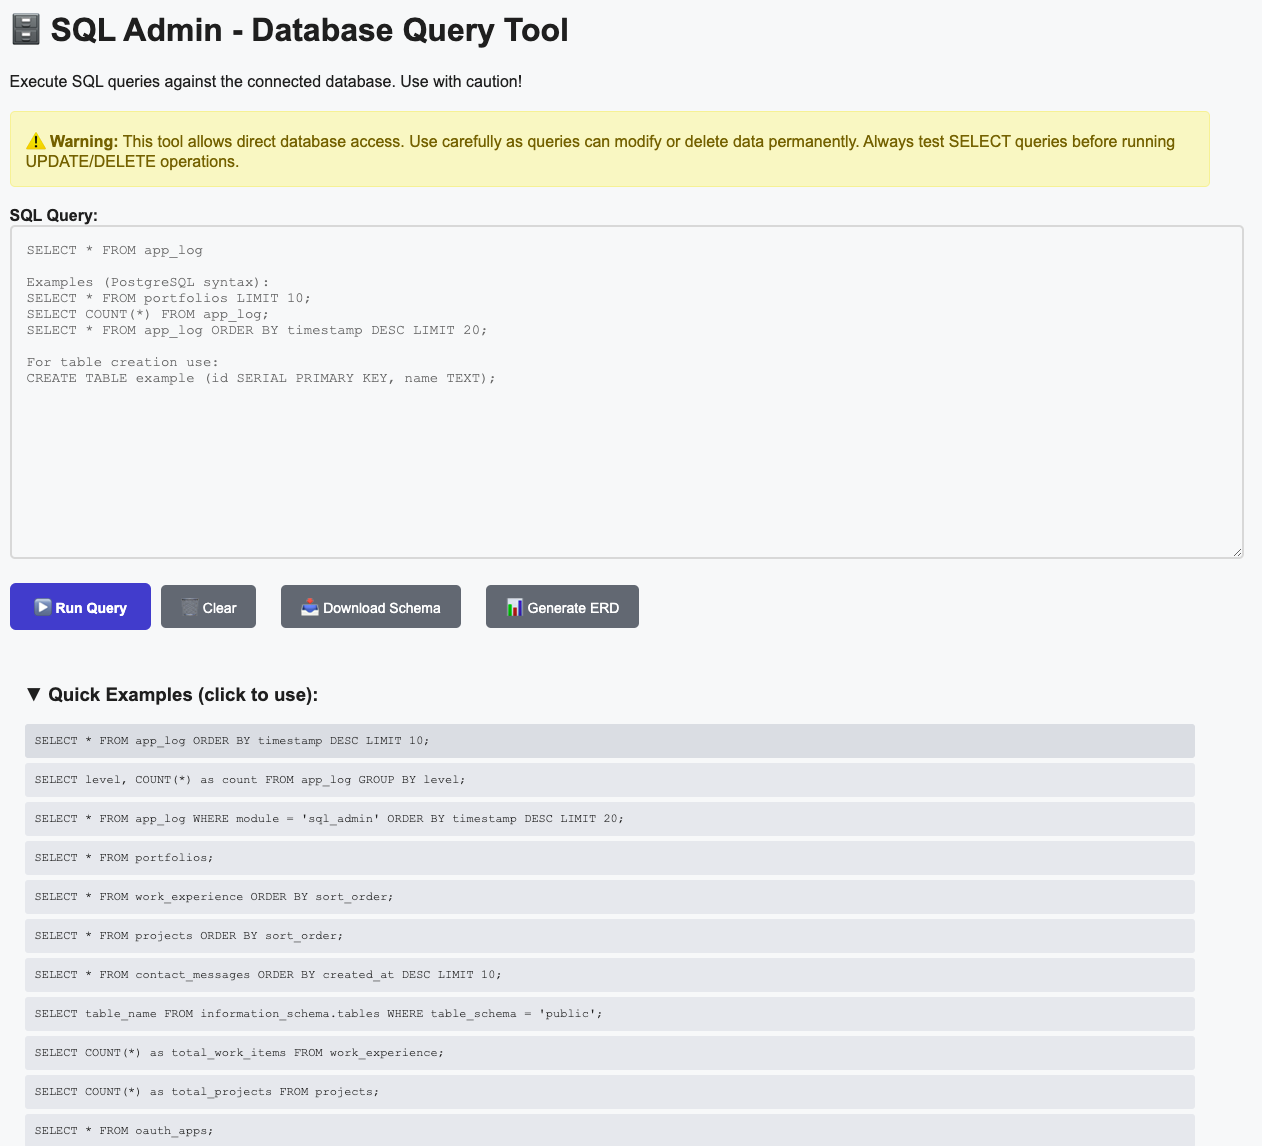Click the trash icon on Clear button
Viewport: 1262px width, 1146px height.
point(190,607)
